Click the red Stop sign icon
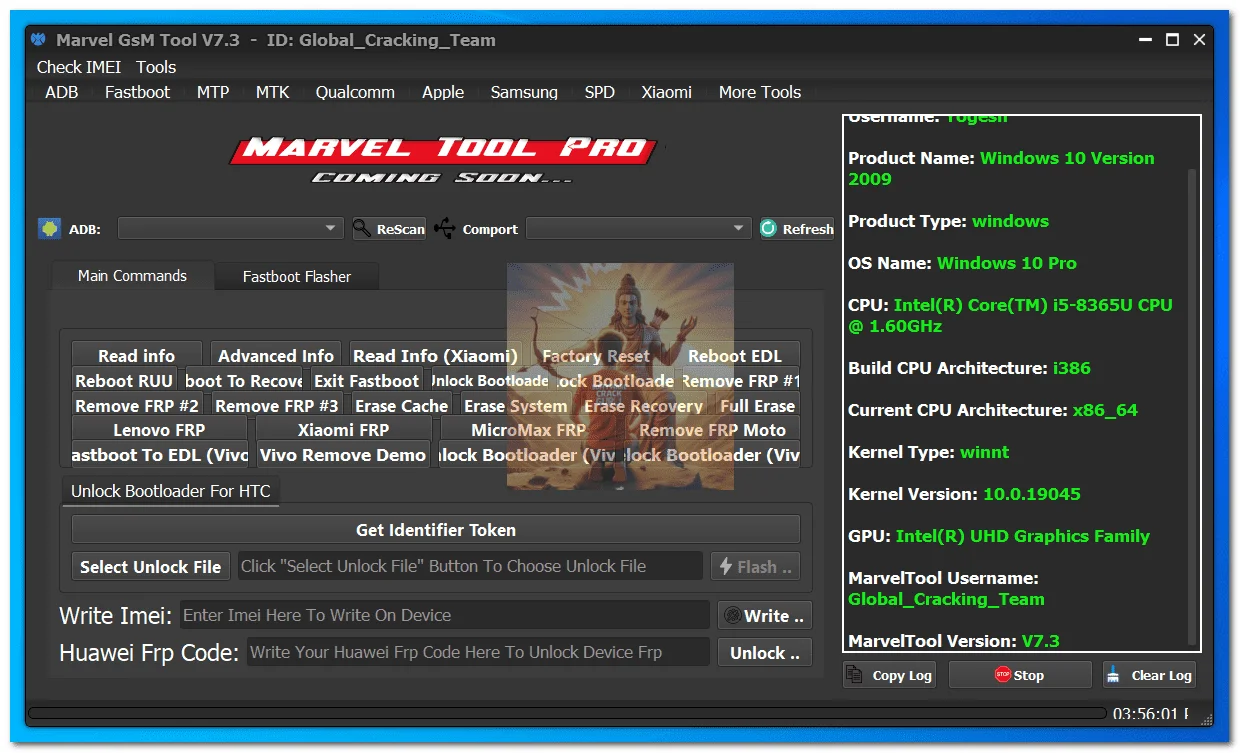 pyautogui.click(x=1002, y=675)
